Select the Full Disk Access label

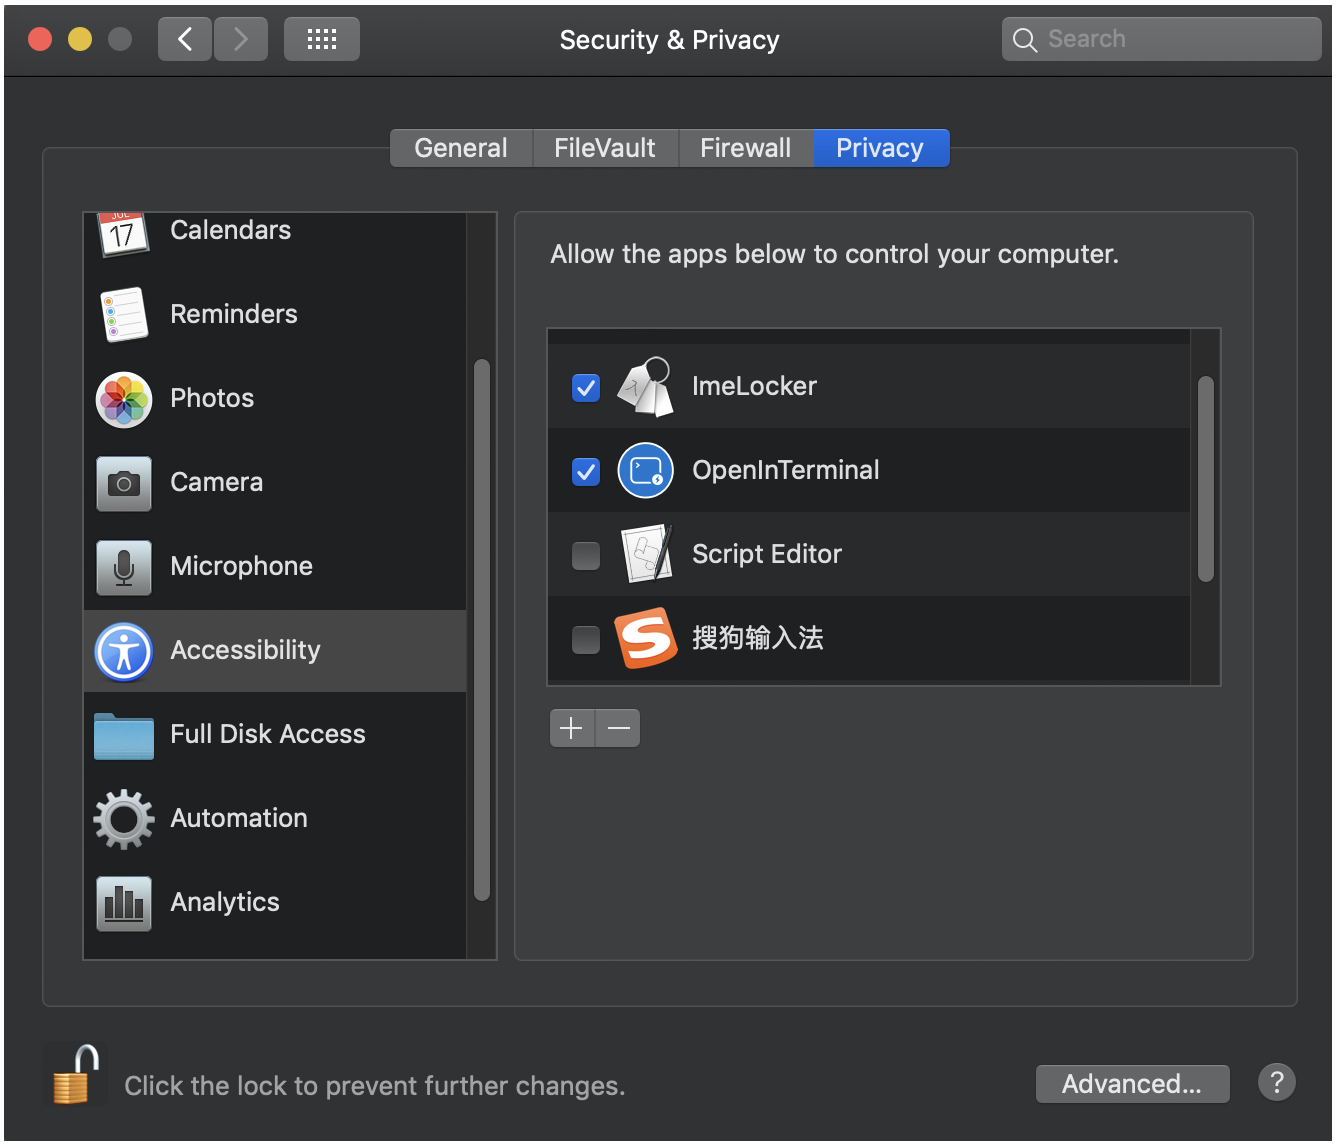(x=268, y=734)
